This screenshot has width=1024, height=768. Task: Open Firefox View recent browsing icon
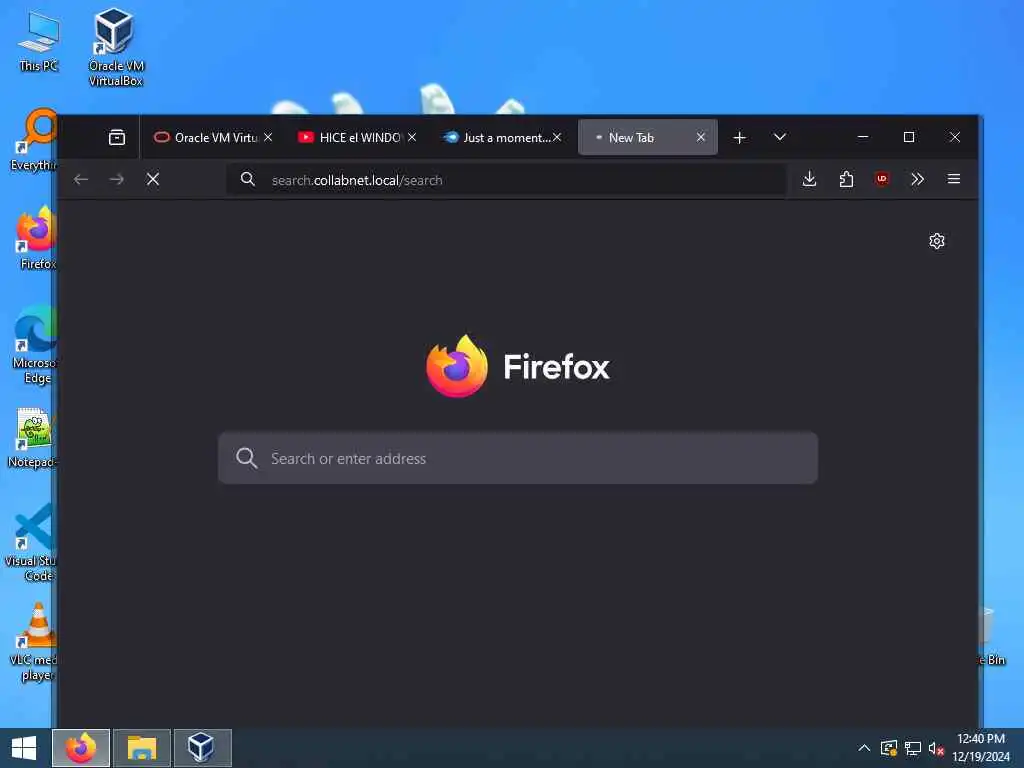tap(117, 137)
